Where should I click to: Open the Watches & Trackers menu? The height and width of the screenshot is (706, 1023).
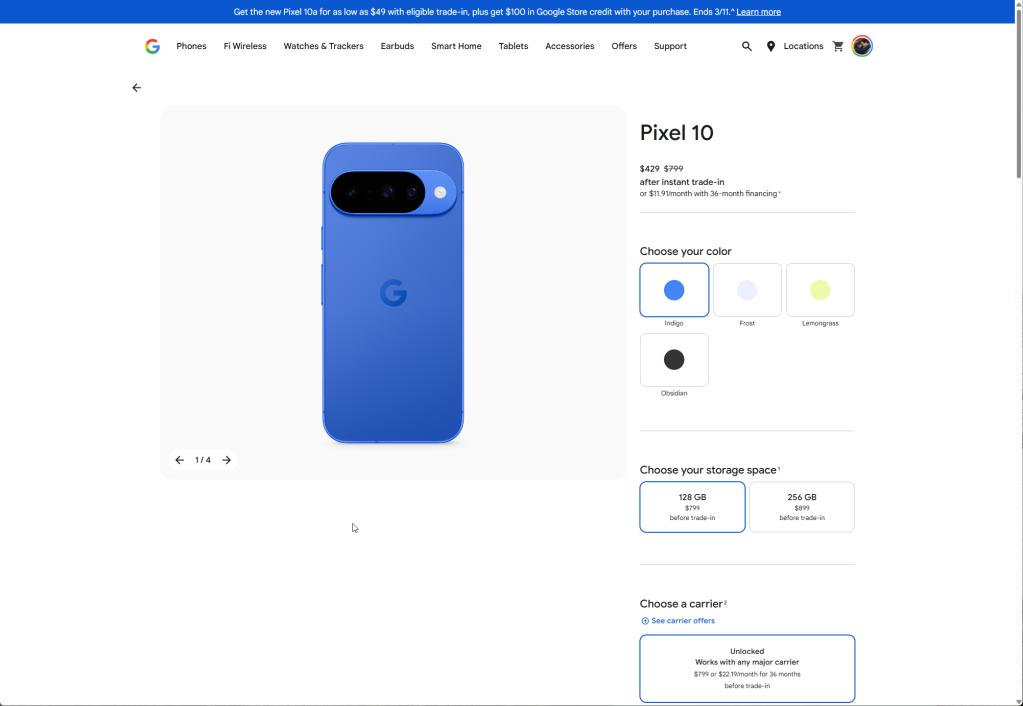(x=323, y=46)
